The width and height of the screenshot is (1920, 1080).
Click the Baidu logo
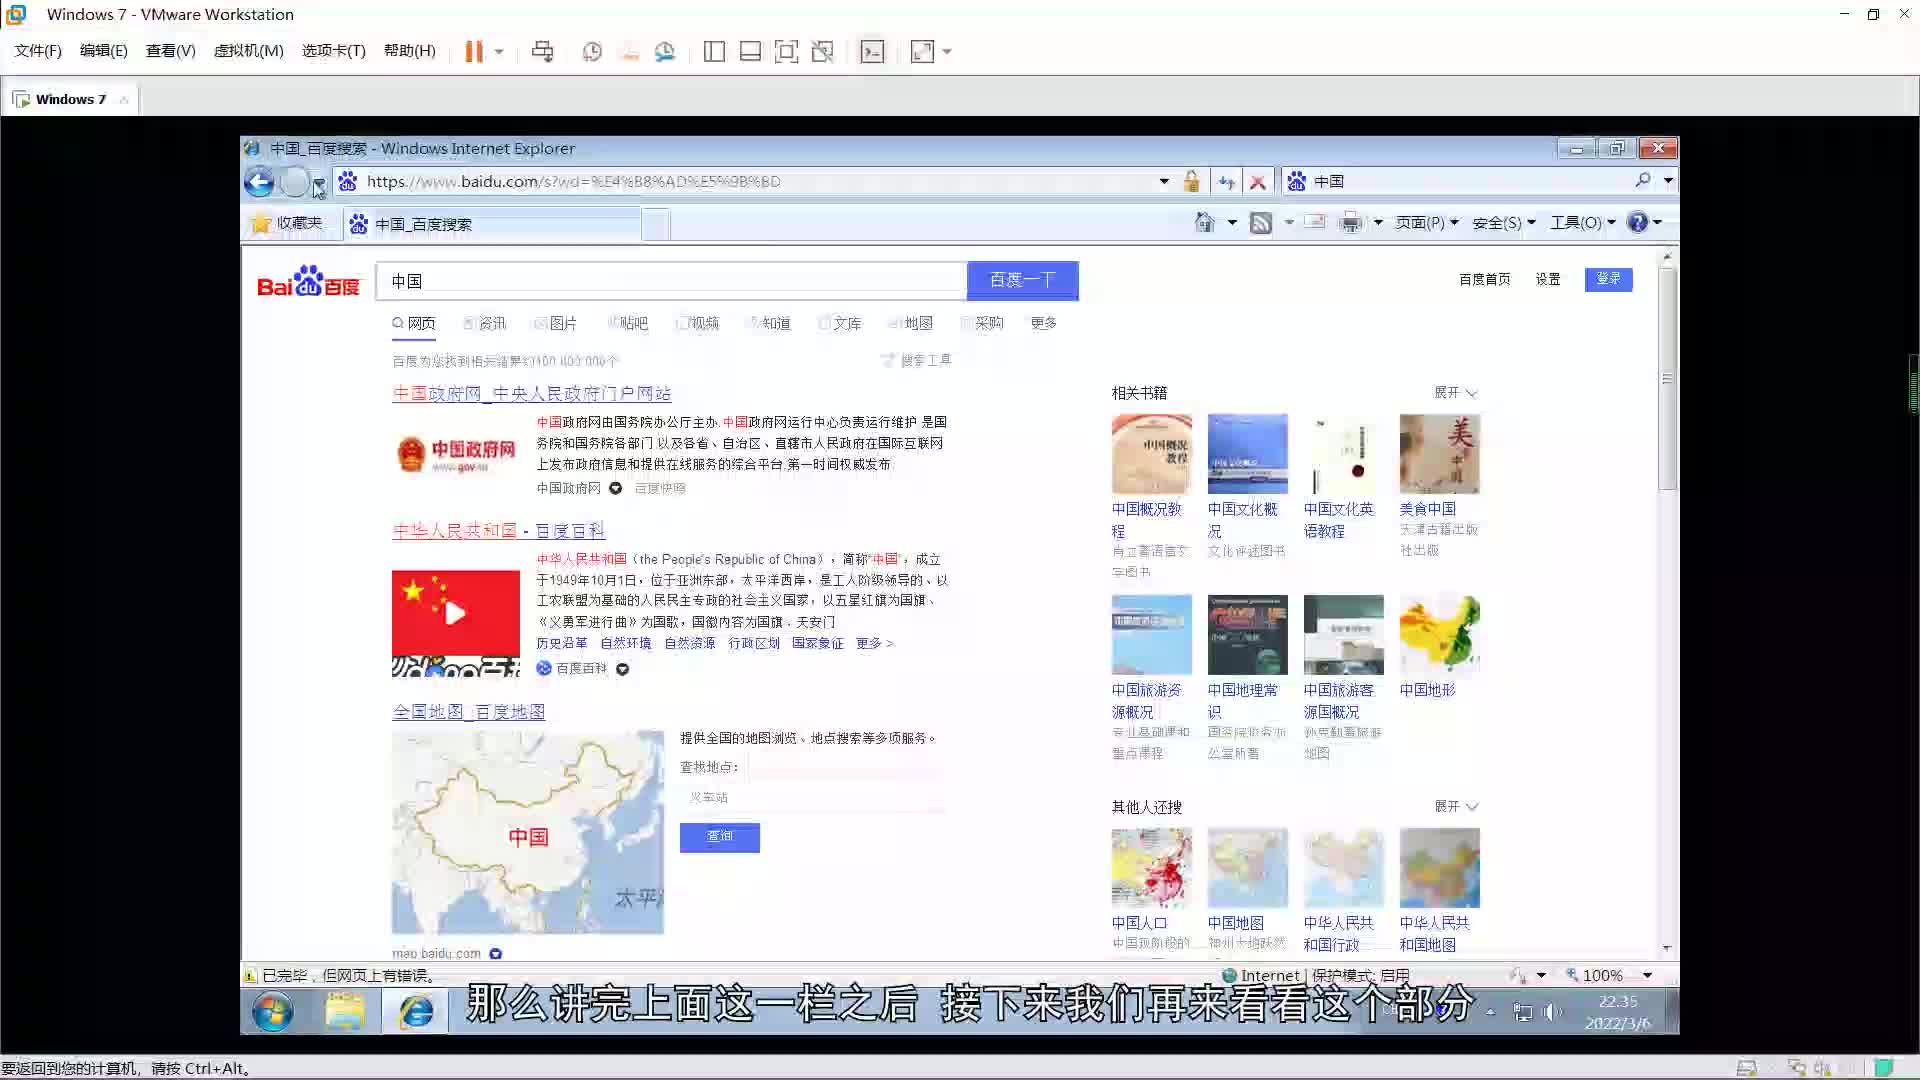tap(308, 281)
